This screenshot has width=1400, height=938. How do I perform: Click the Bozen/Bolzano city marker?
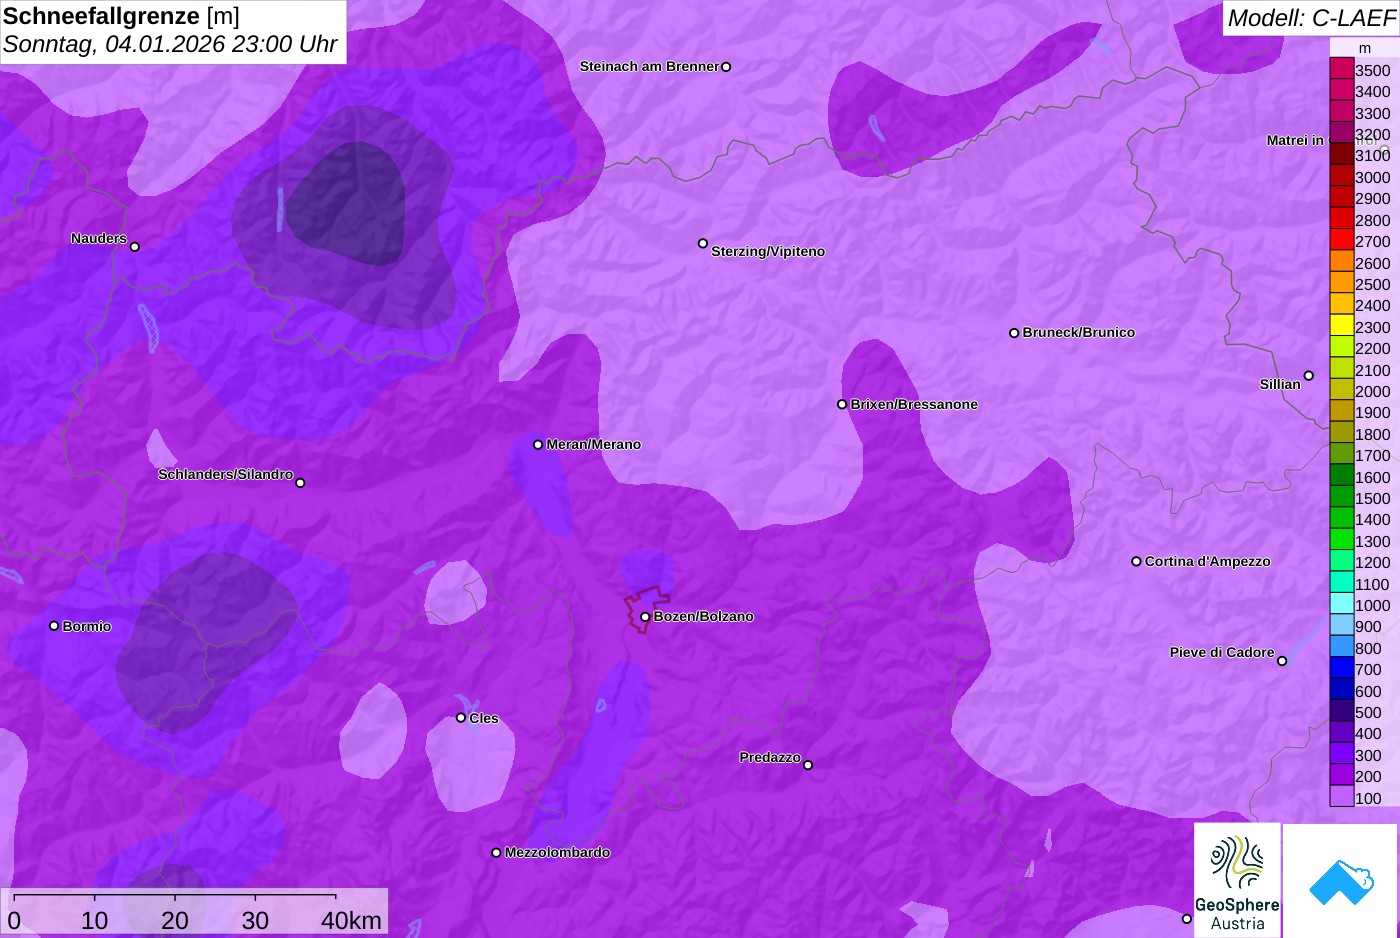pos(645,617)
